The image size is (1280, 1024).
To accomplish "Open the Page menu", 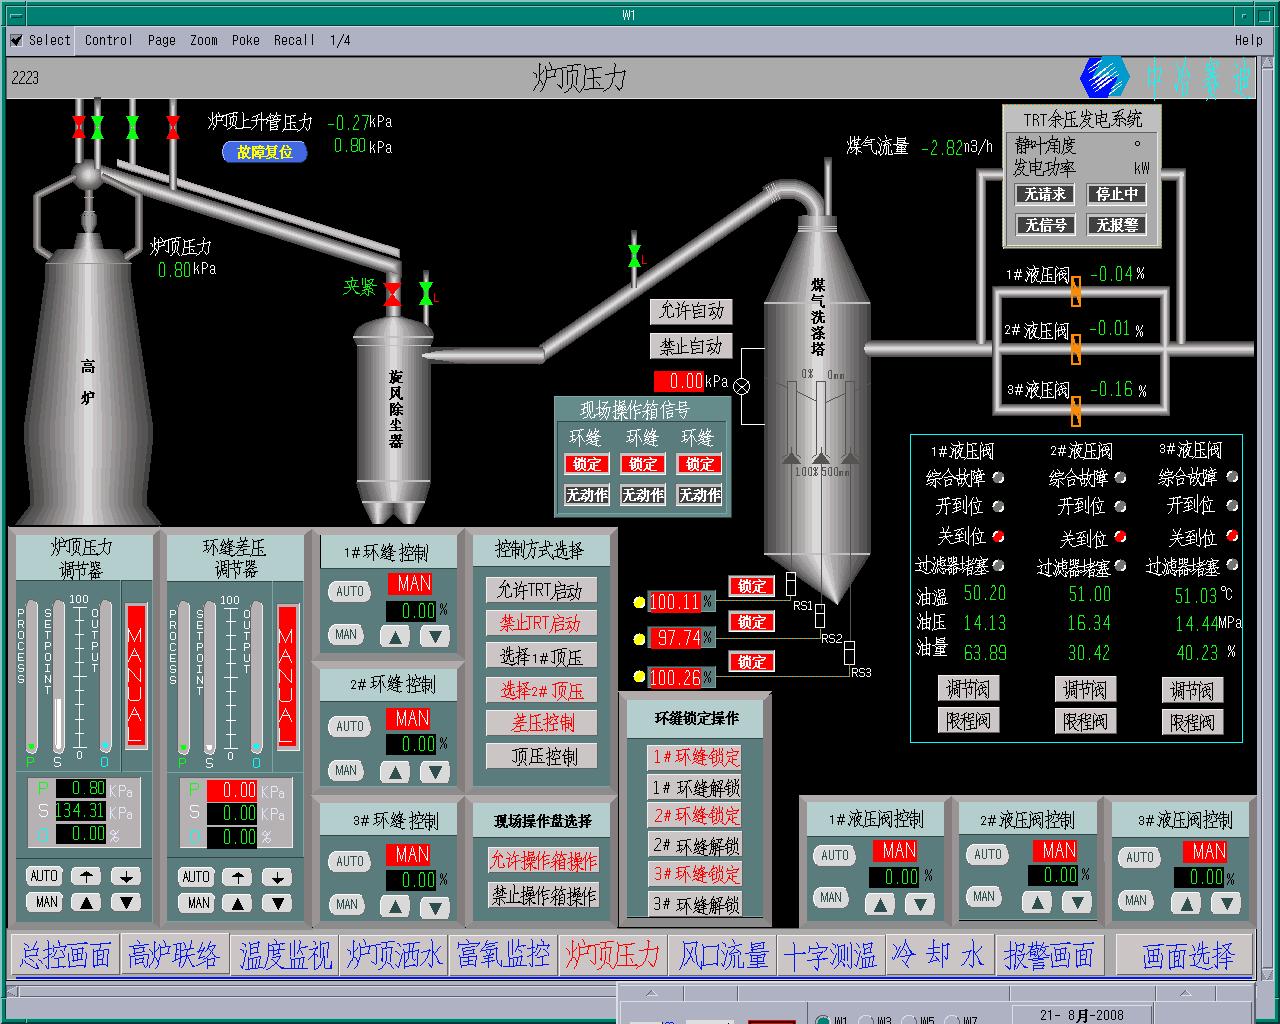I will tap(161, 40).
